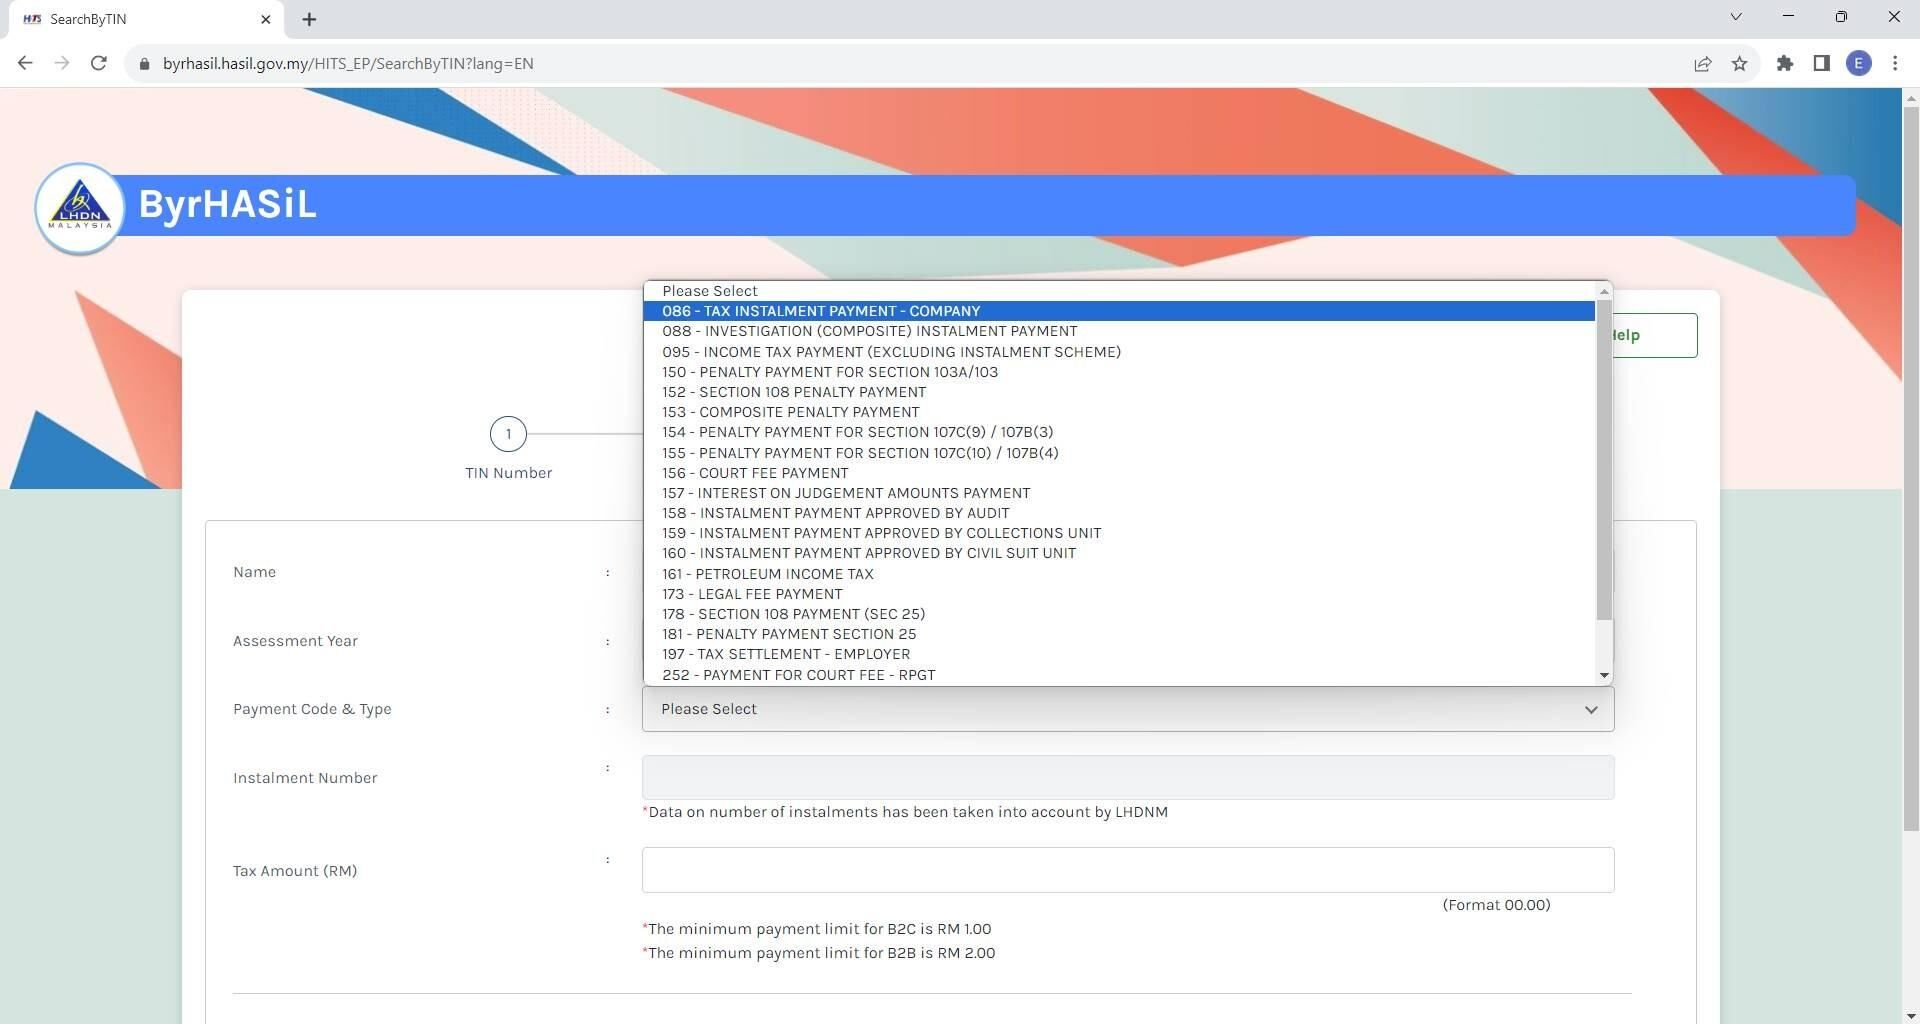Viewport: 1920px width, 1024px height.
Task: Click the browser back arrow
Action: 25,63
